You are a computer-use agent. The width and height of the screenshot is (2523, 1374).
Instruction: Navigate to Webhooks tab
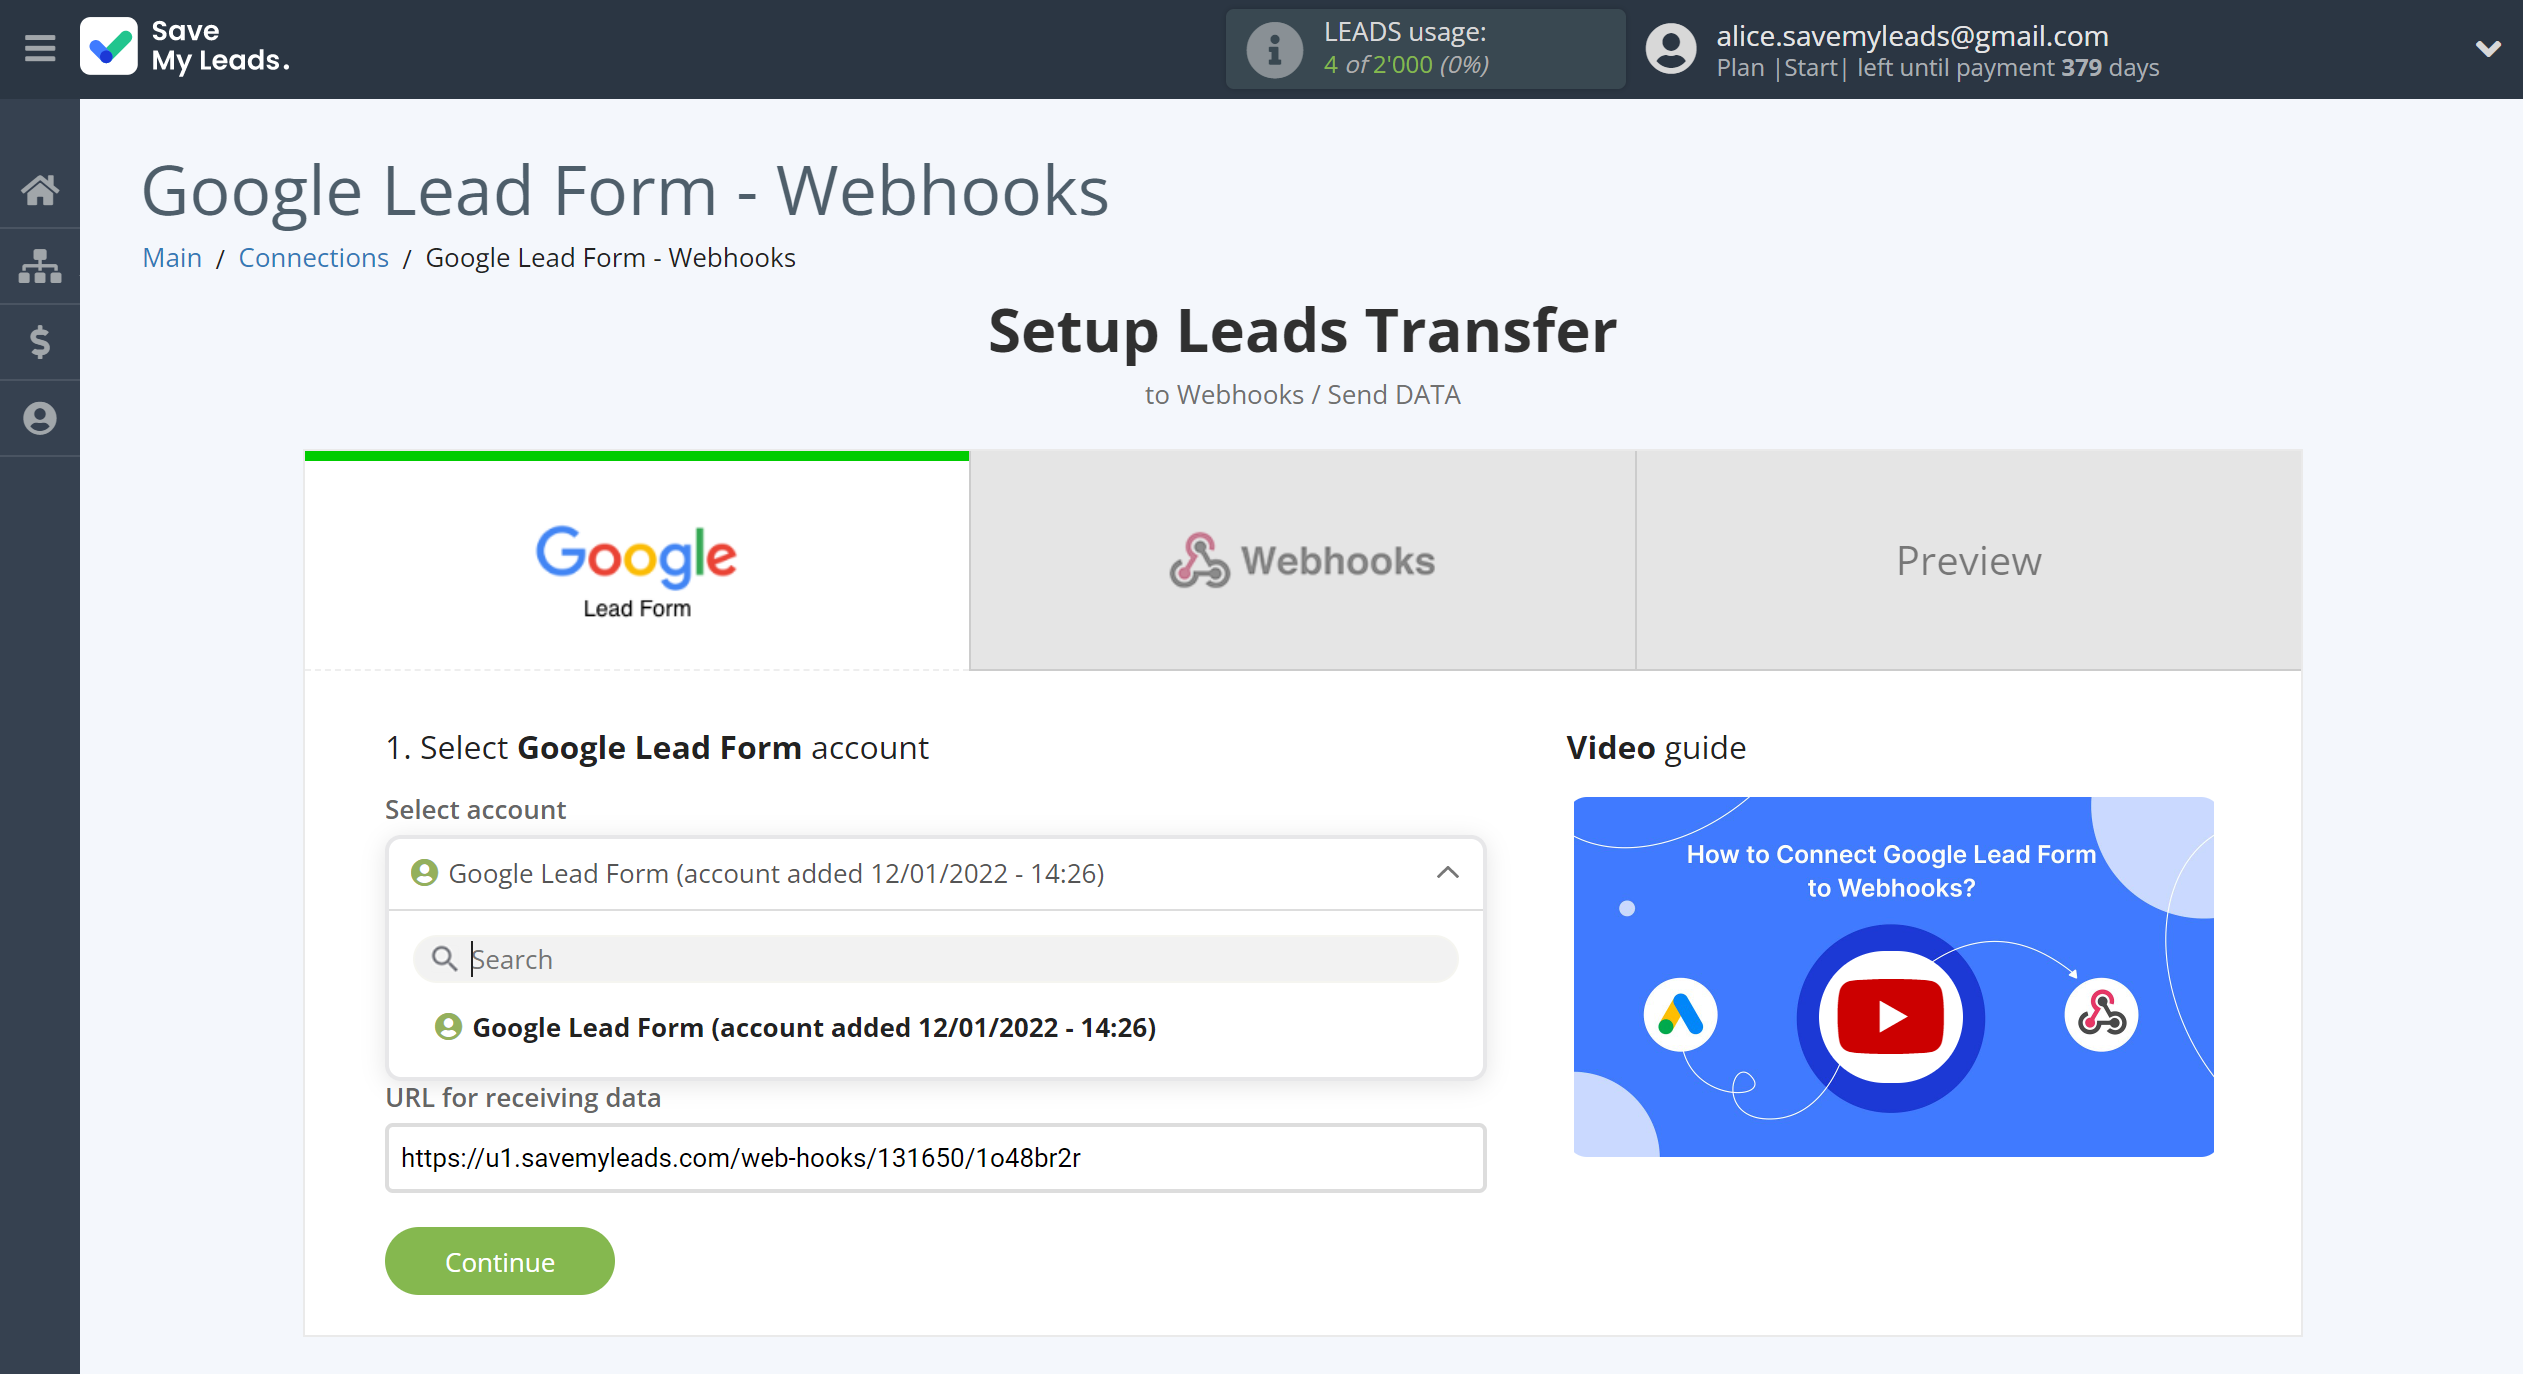tap(1301, 558)
